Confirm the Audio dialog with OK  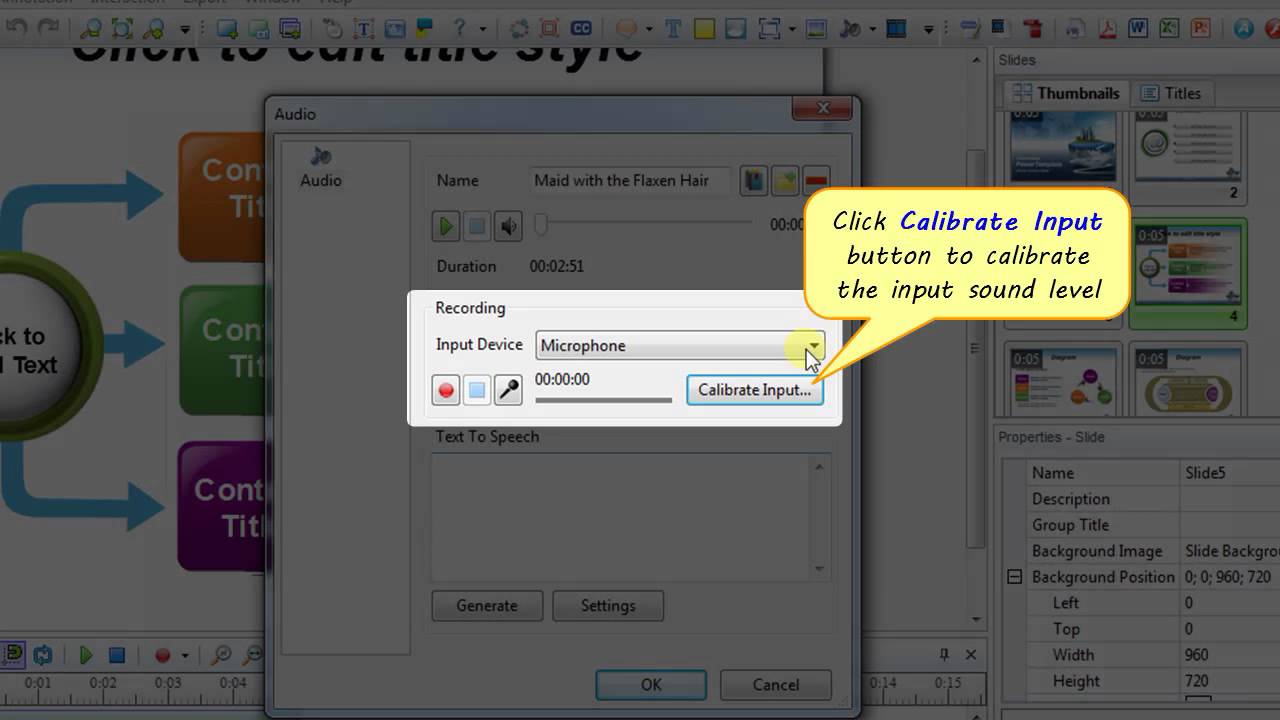click(x=651, y=685)
